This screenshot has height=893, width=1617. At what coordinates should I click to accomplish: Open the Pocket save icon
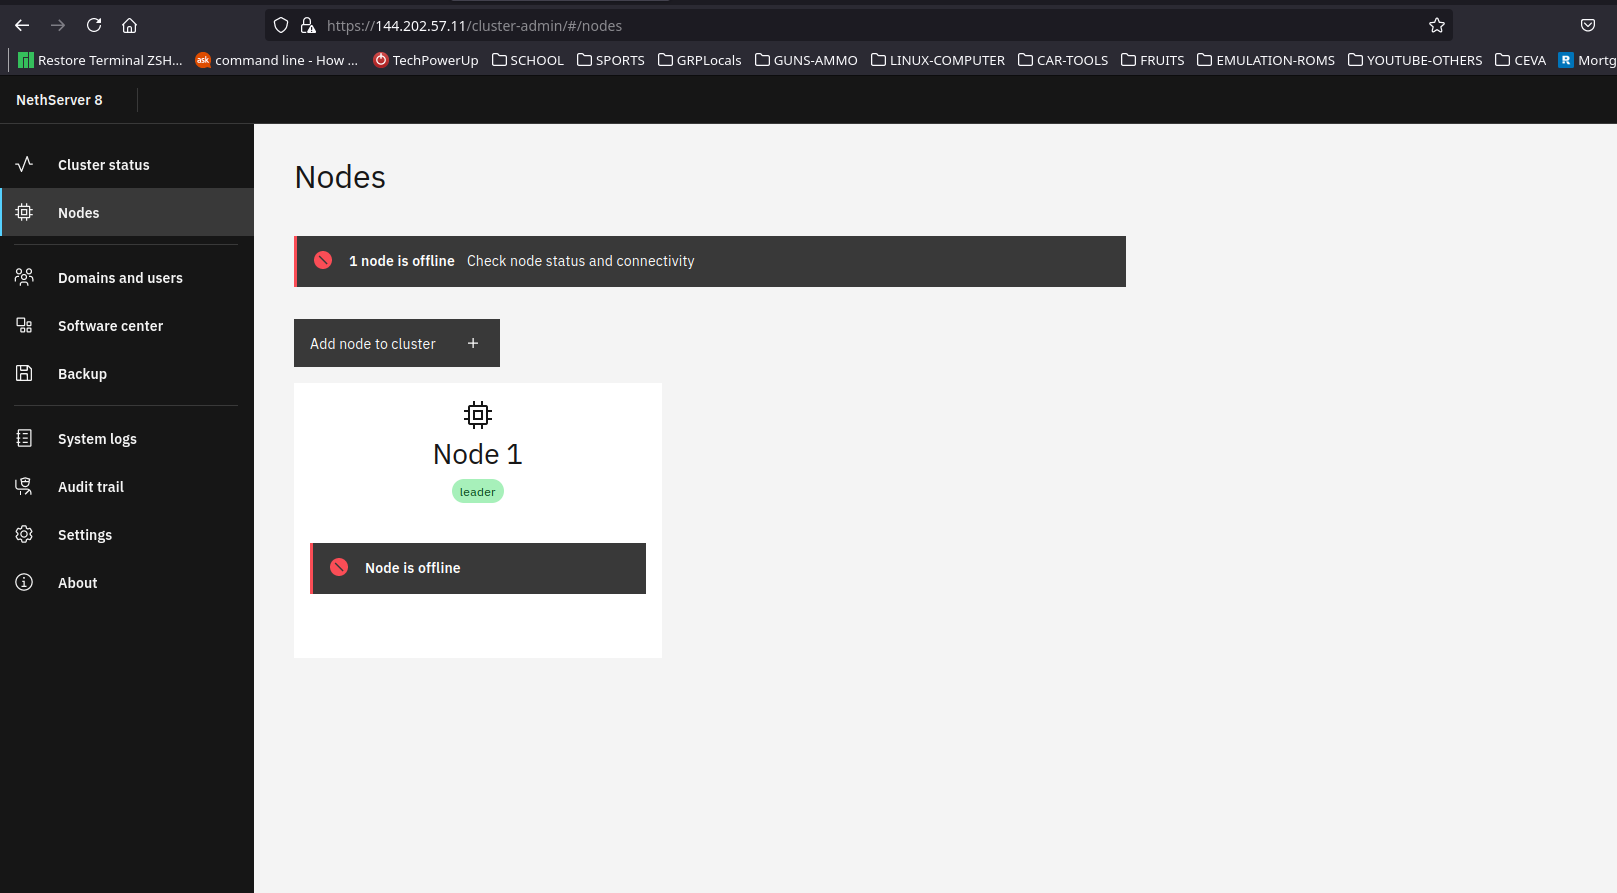(1588, 25)
